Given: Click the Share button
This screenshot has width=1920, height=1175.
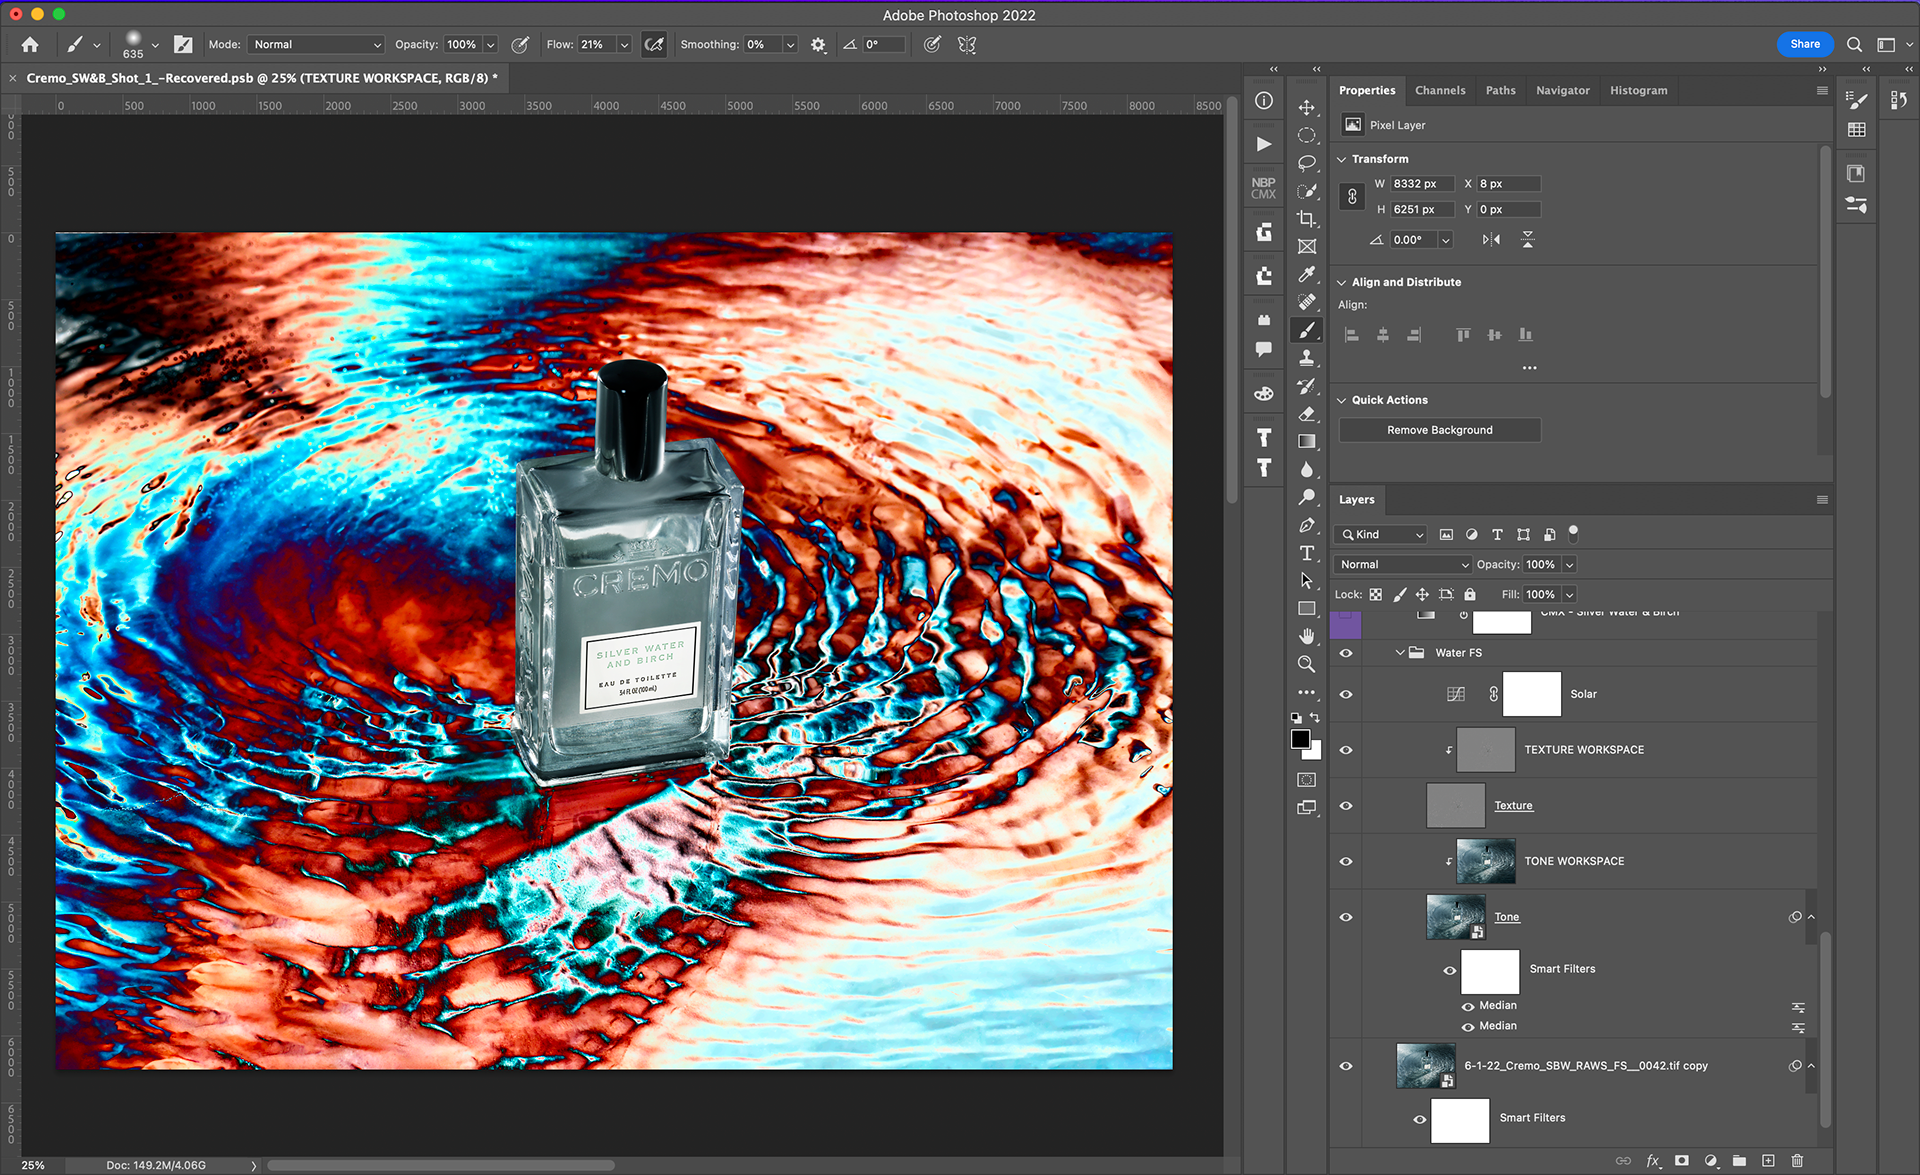Looking at the screenshot, I should pos(1804,44).
